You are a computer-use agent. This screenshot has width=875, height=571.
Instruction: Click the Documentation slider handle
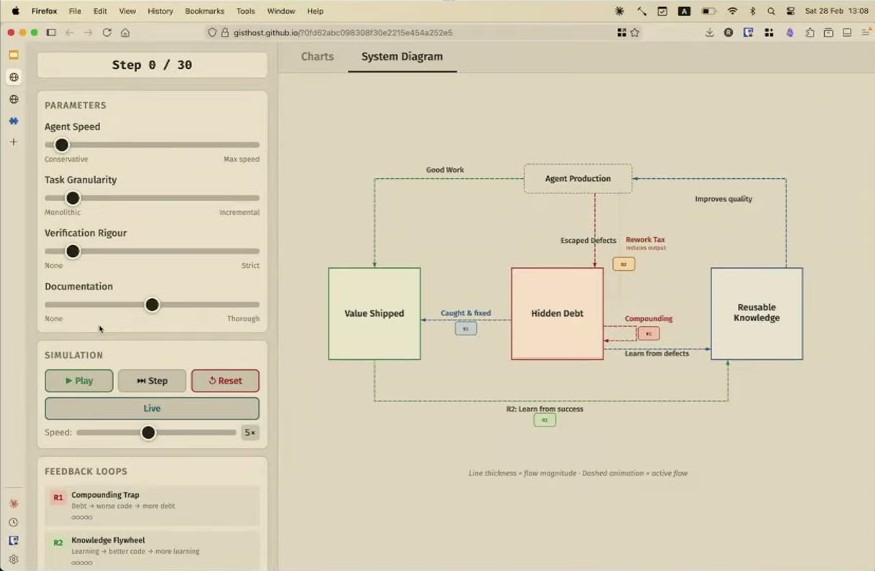[x=152, y=305]
